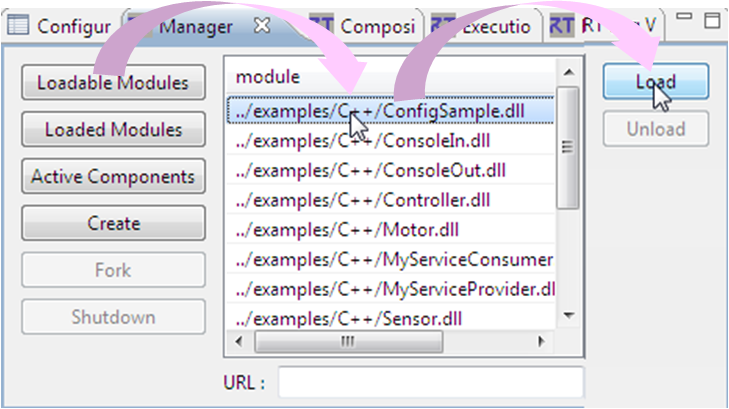The image size is (729, 409).
Task: Load the selected module
Action: pyautogui.click(x=656, y=82)
